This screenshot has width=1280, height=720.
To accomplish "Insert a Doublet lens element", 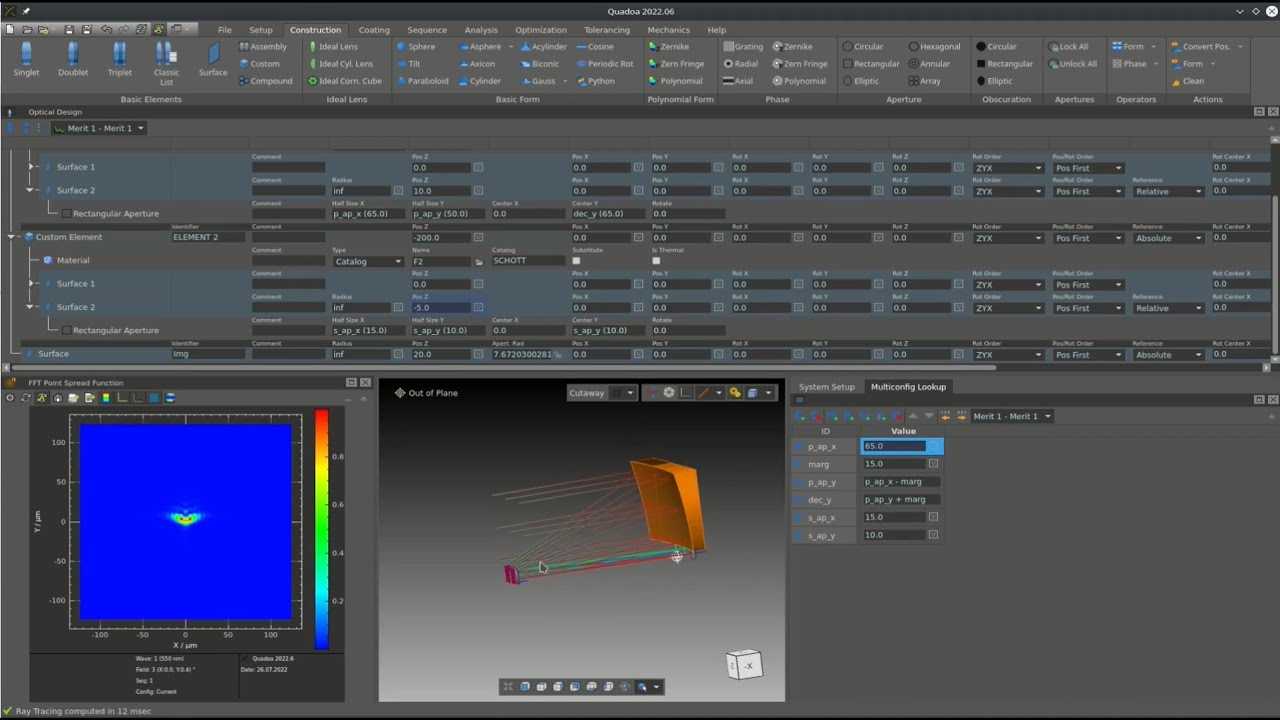I will [73, 59].
